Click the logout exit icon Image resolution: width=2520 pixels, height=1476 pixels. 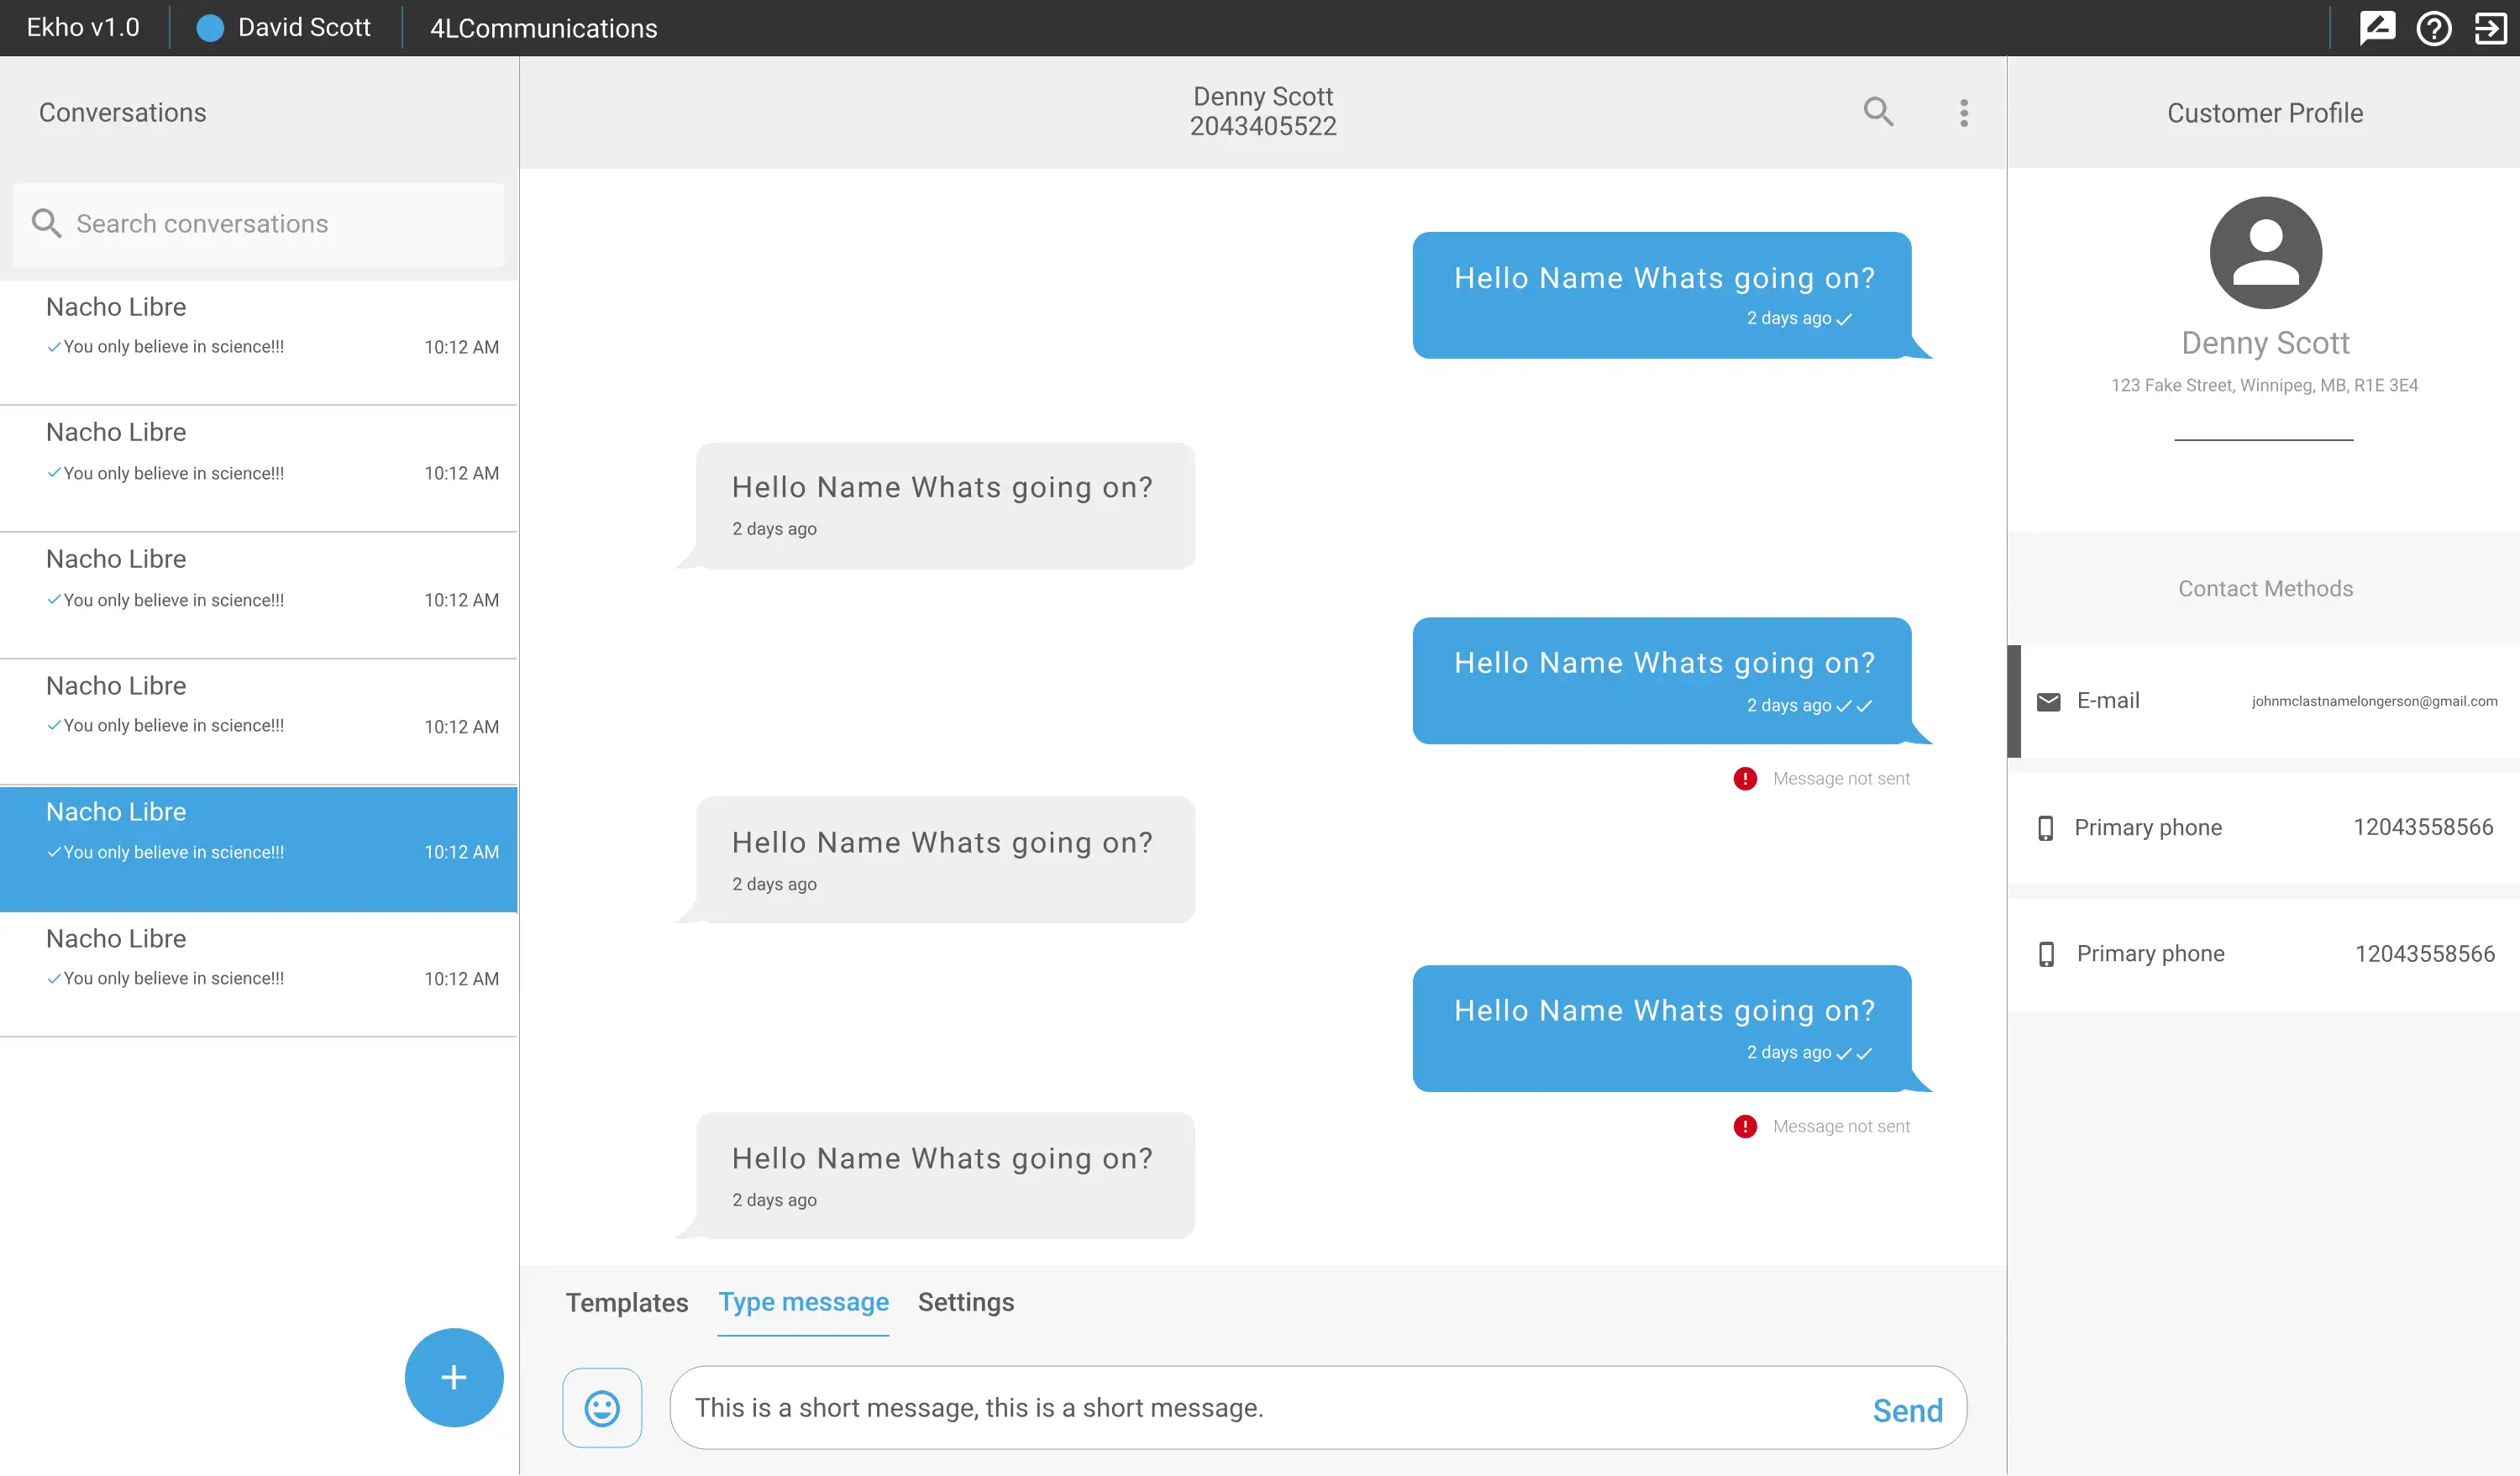click(x=2490, y=28)
